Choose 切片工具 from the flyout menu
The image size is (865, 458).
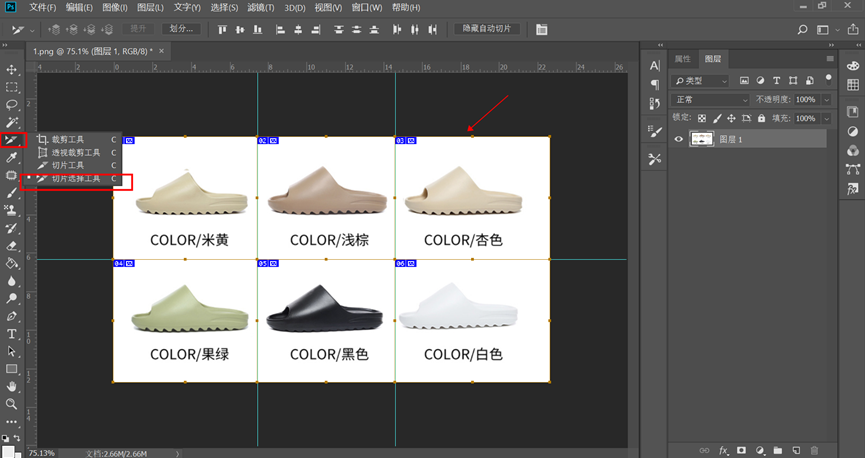[68, 165]
